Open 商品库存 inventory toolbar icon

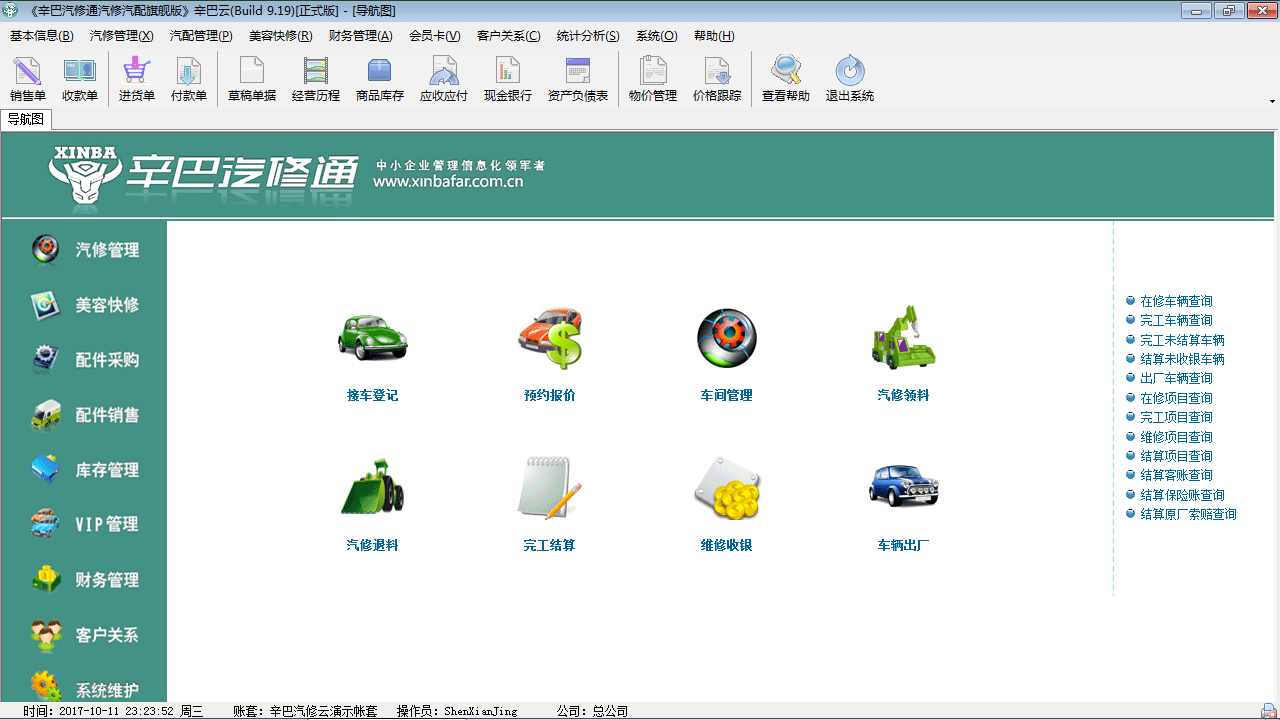(380, 79)
